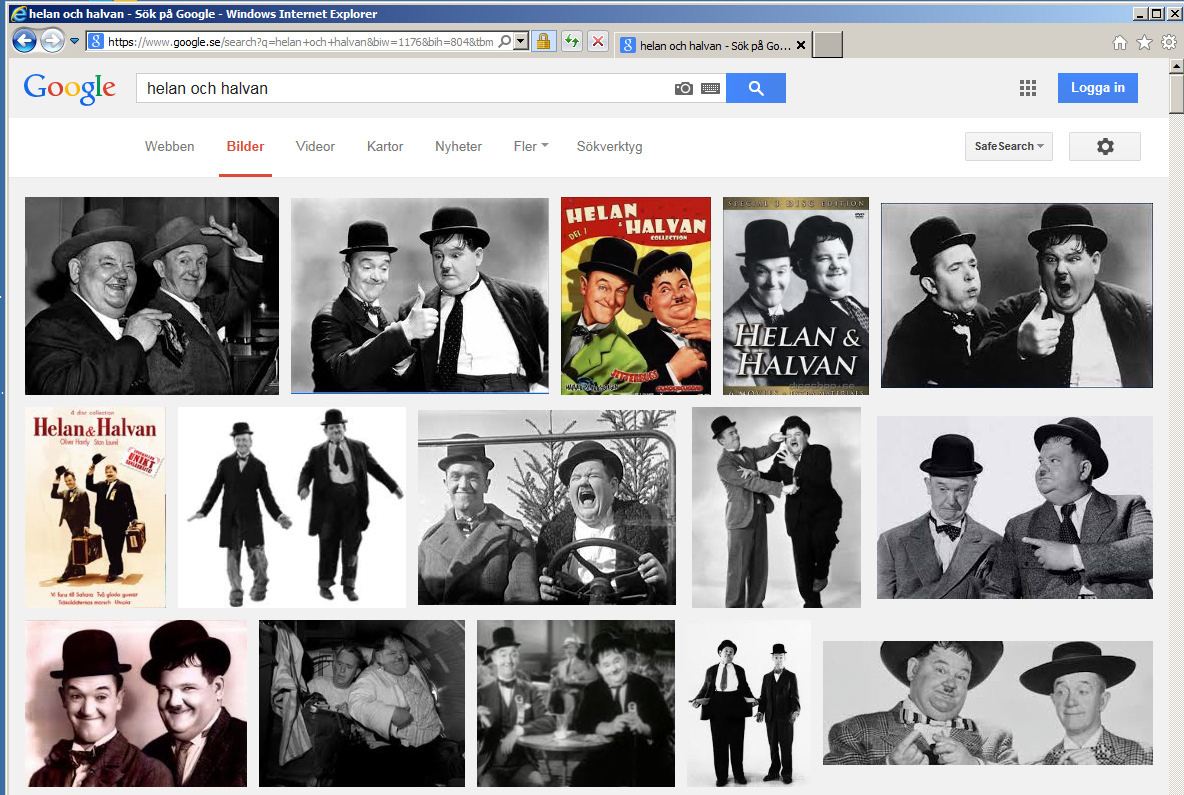Click the Internet Explorer window icon
The image size is (1184, 795).
click(x=18, y=14)
